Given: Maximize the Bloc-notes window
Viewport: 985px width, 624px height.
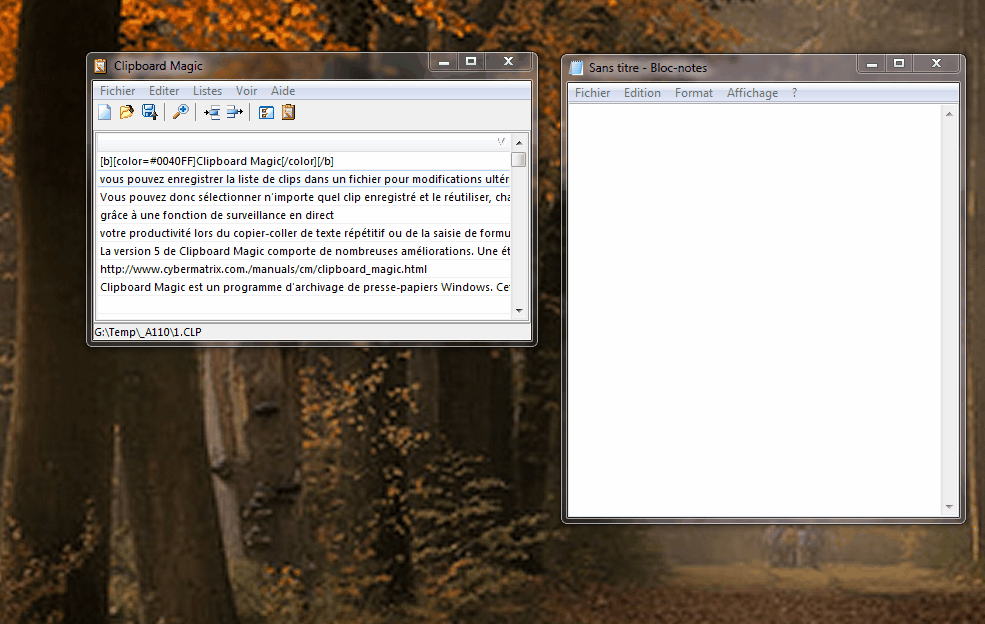Looking at the screenshot, I should (x=899, y=63).
